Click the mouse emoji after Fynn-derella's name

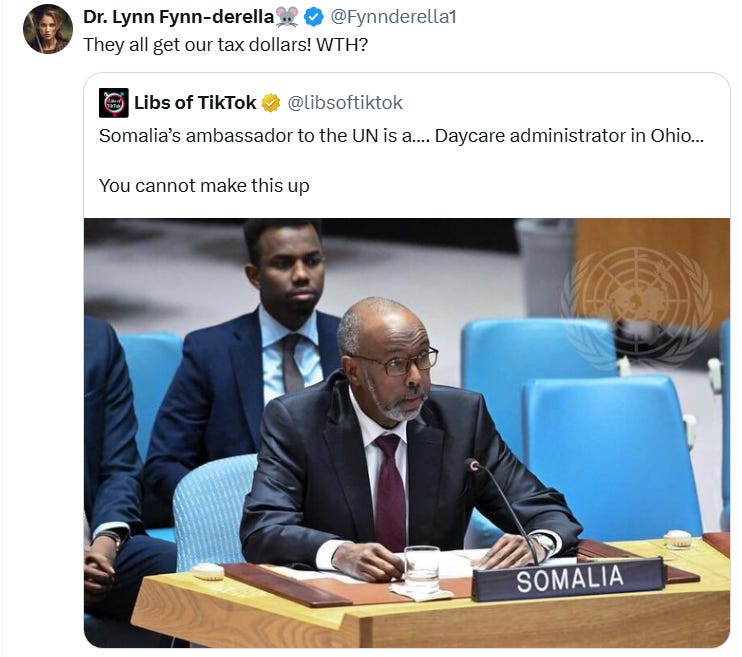[287, 17]
